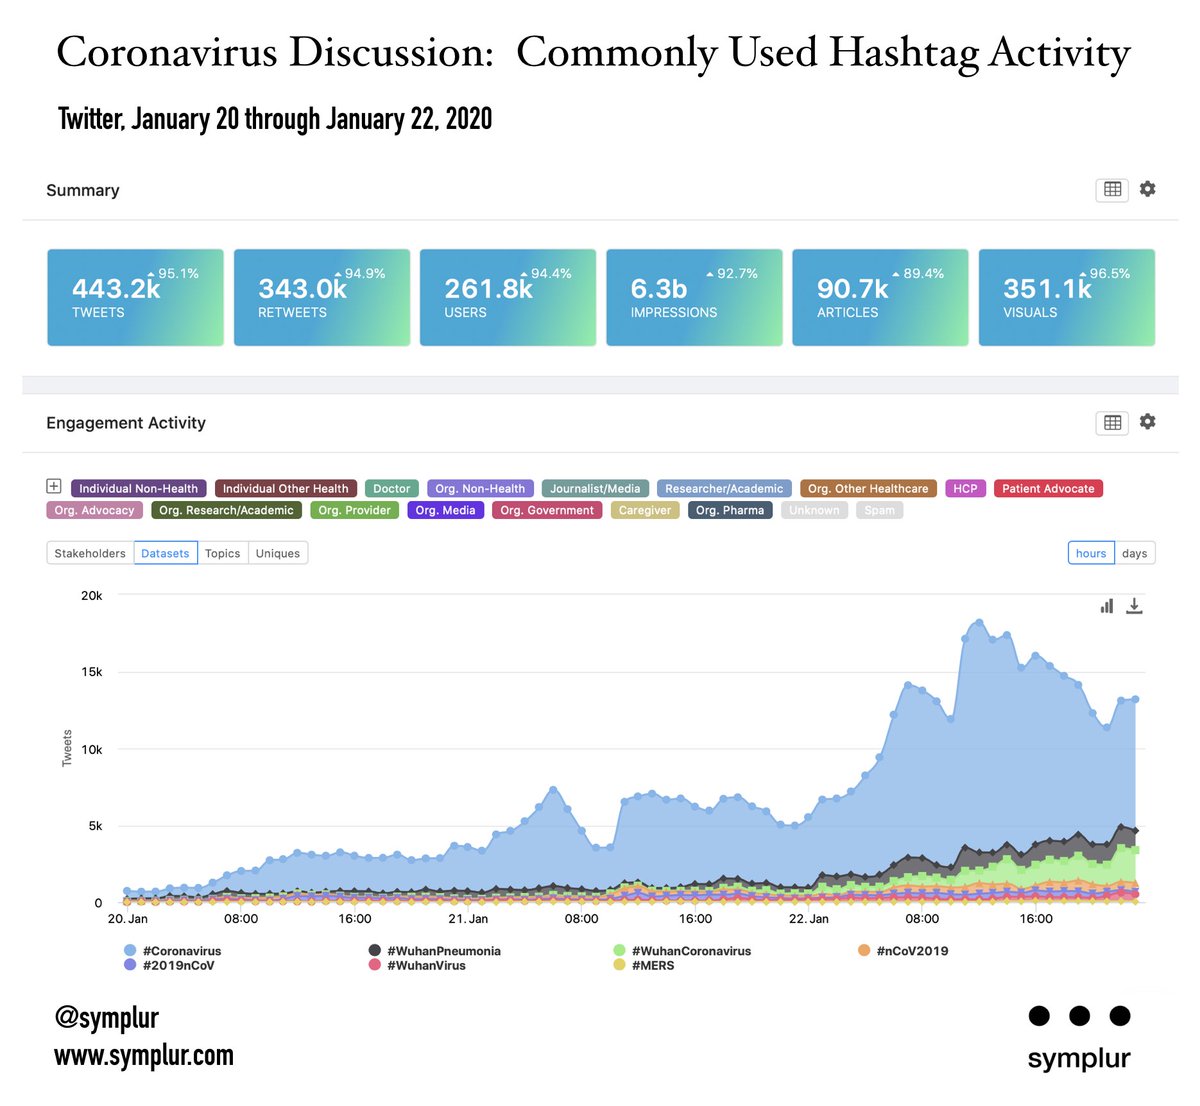Image resolution: width=1200 pixels, height=1106 pixels.
Task: Toggle Individual Non-Health stakeholder tag
Action: point(139,489)
